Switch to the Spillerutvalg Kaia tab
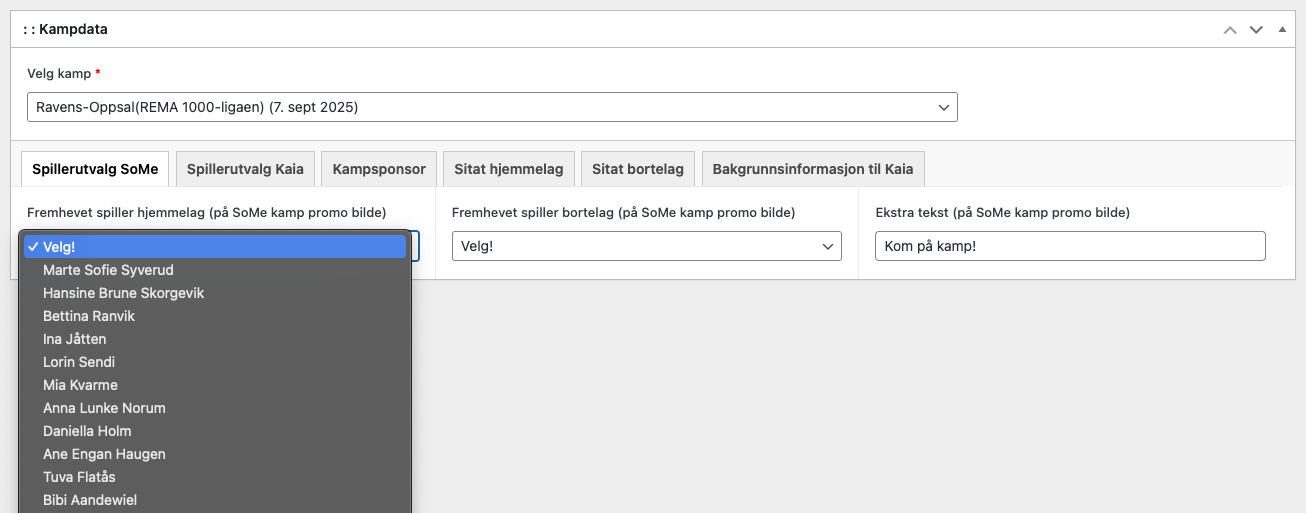 point(246,169)
